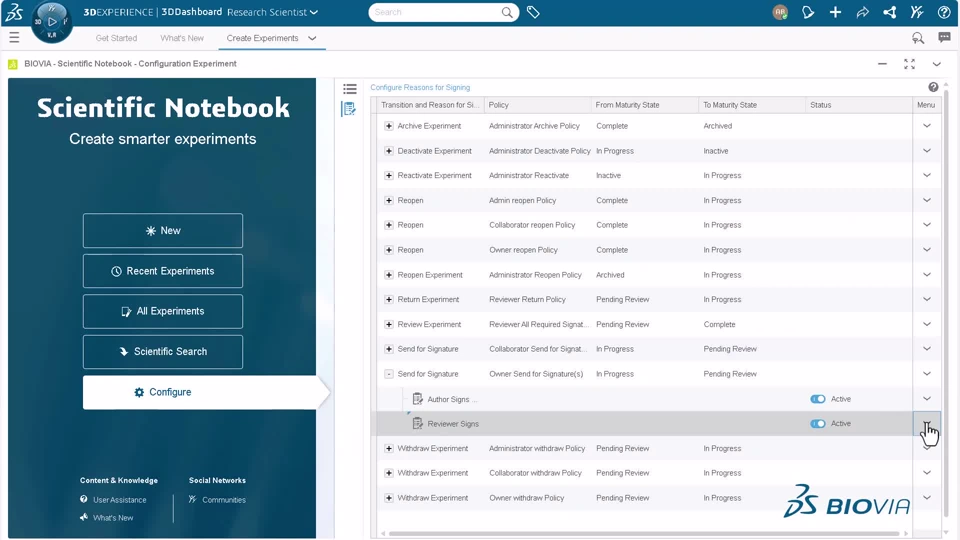Screen dimensions: 960x540
Task: Click the plus add icon in top bar
Action: tap(835, 12)
